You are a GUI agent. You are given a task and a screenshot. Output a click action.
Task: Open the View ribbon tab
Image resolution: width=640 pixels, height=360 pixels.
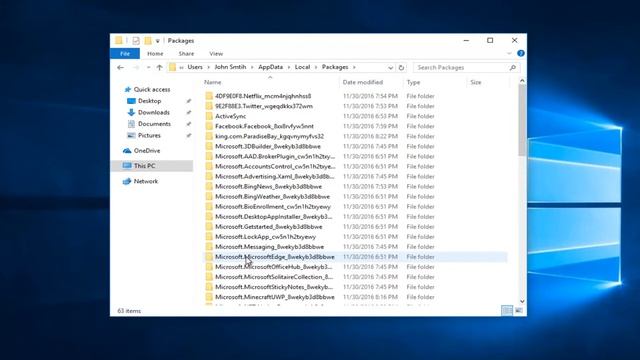[216, 53]
